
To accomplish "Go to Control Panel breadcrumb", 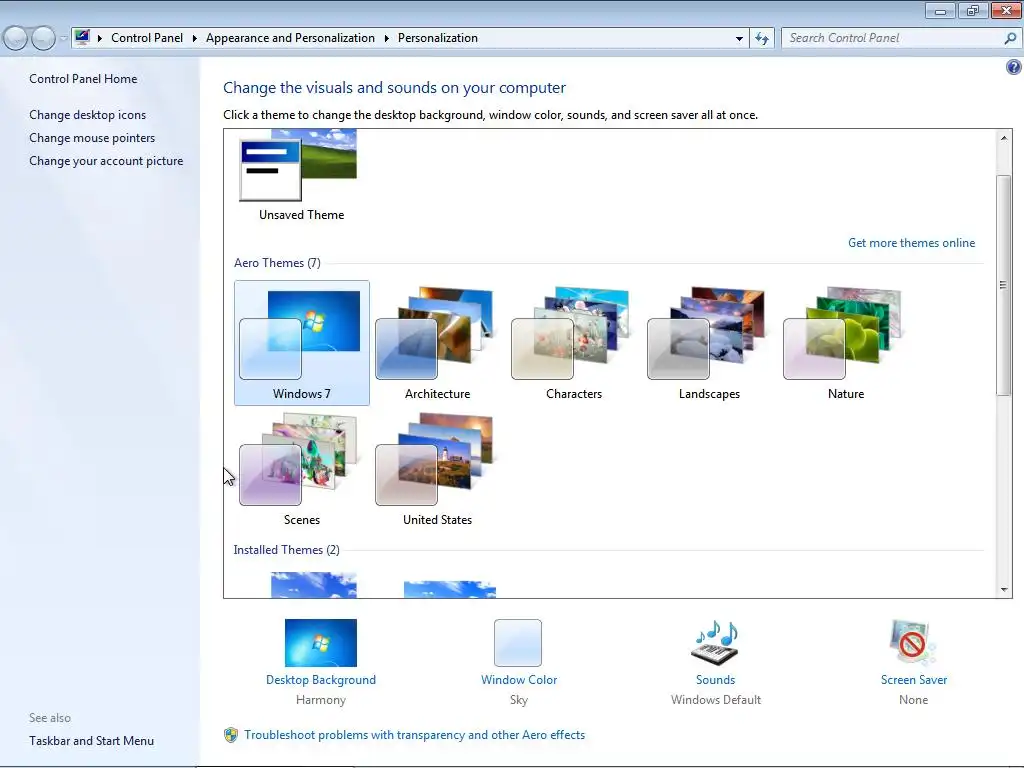I will pyautogui.click(x=147, y=38).
